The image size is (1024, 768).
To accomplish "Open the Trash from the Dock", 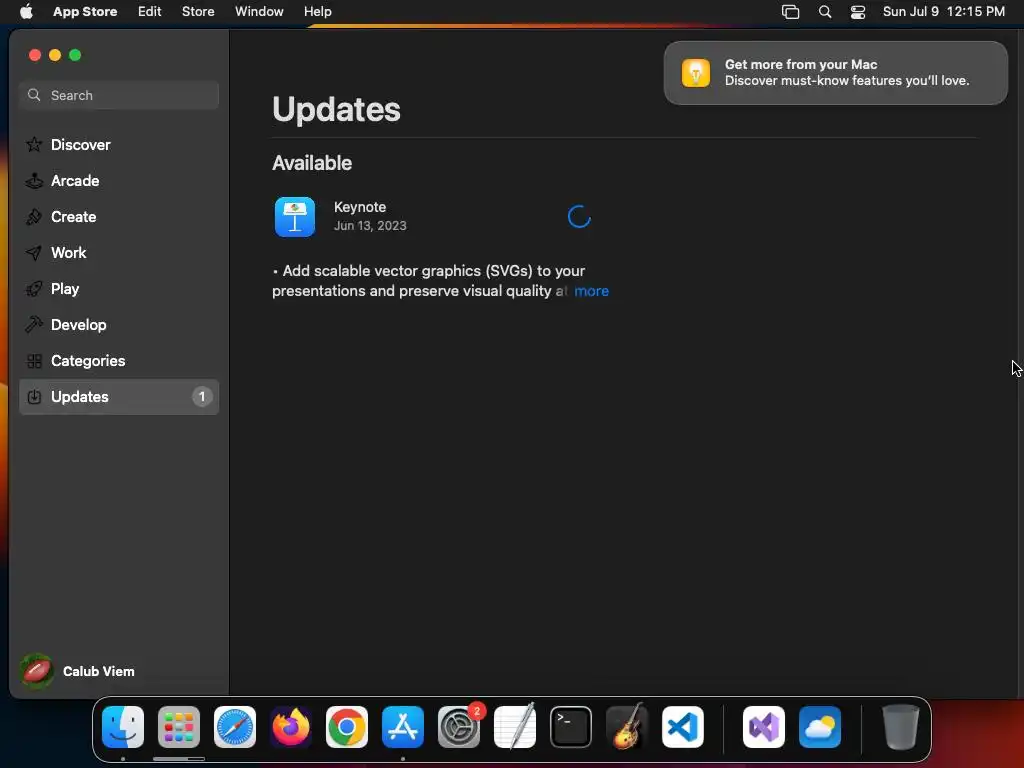I will tap(901, 727).
